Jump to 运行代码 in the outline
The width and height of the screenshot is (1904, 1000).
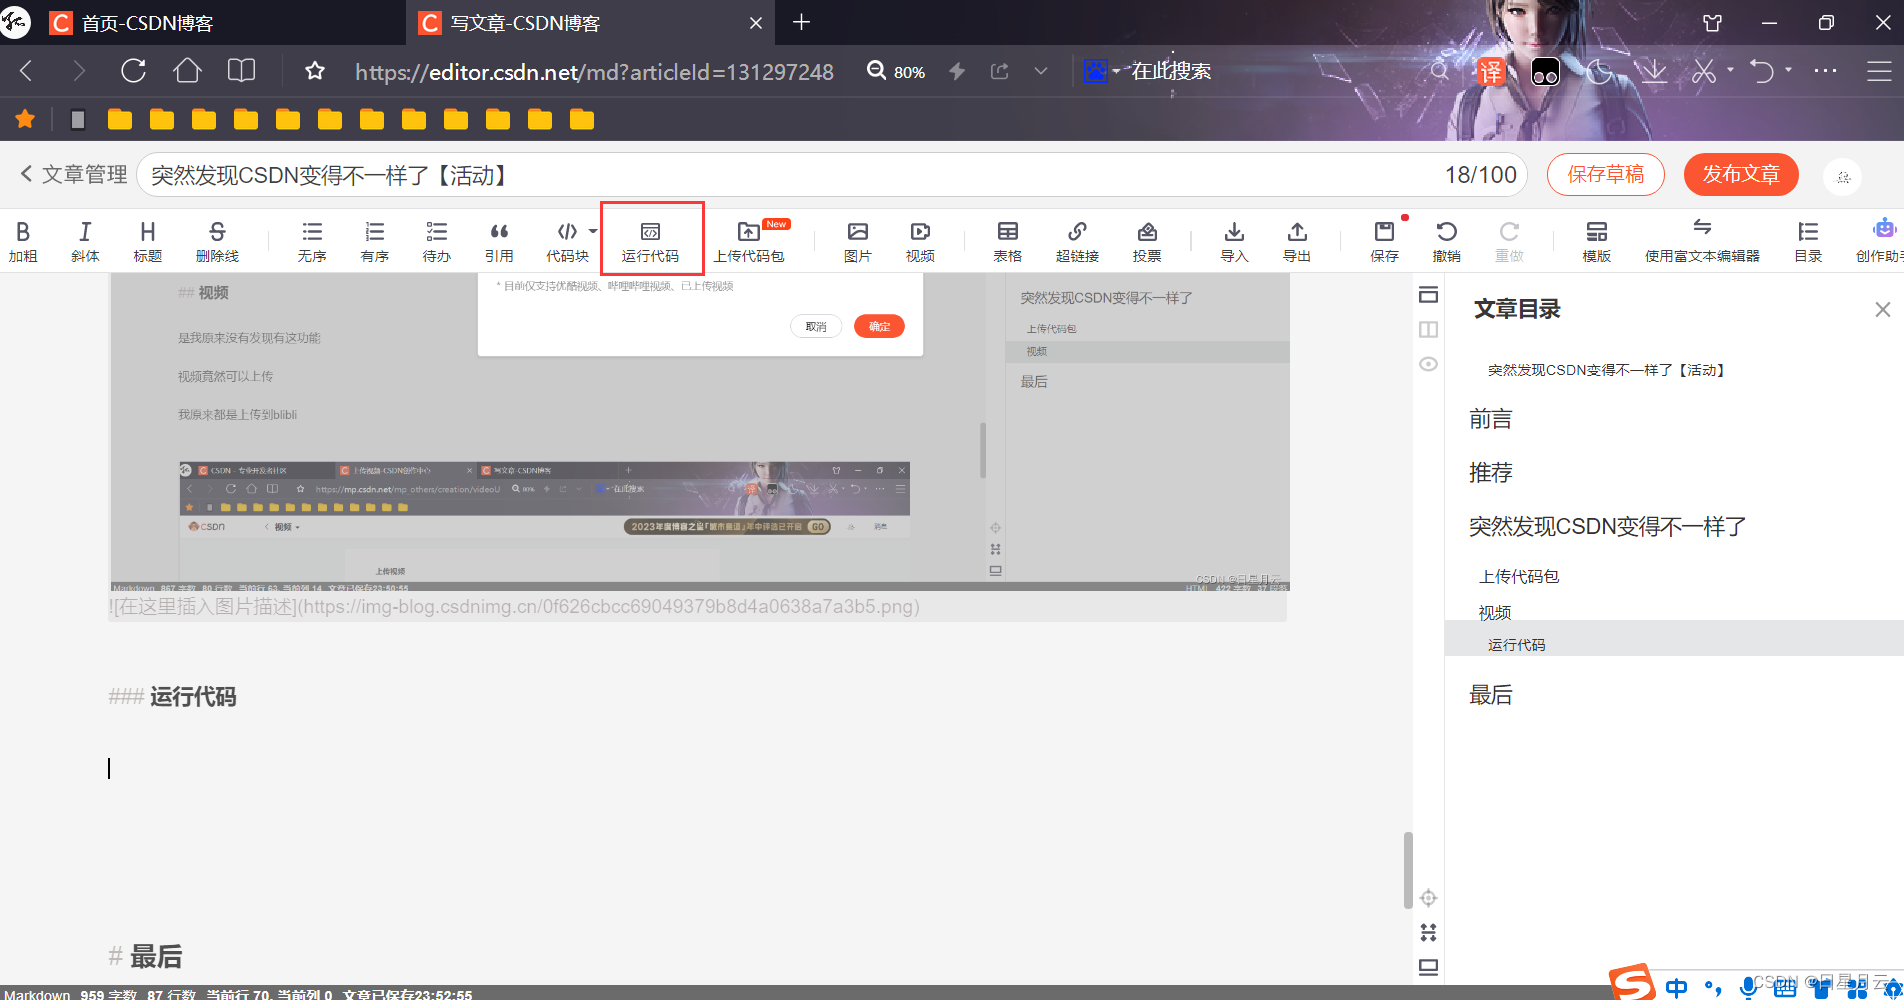pyautogui.click(x=1516, y=645)
